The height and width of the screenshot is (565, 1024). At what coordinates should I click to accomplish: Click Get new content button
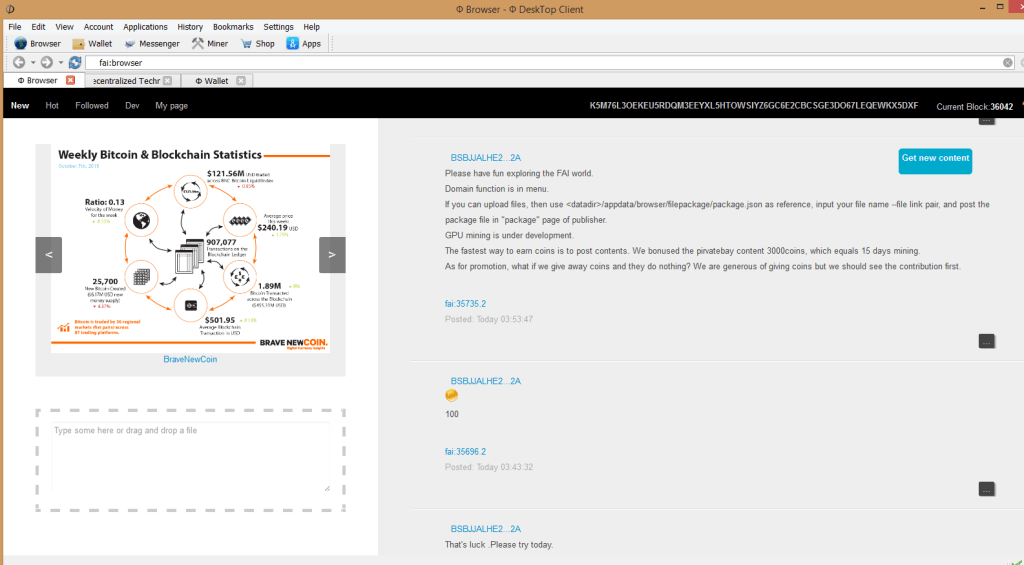tap(935, 161)
